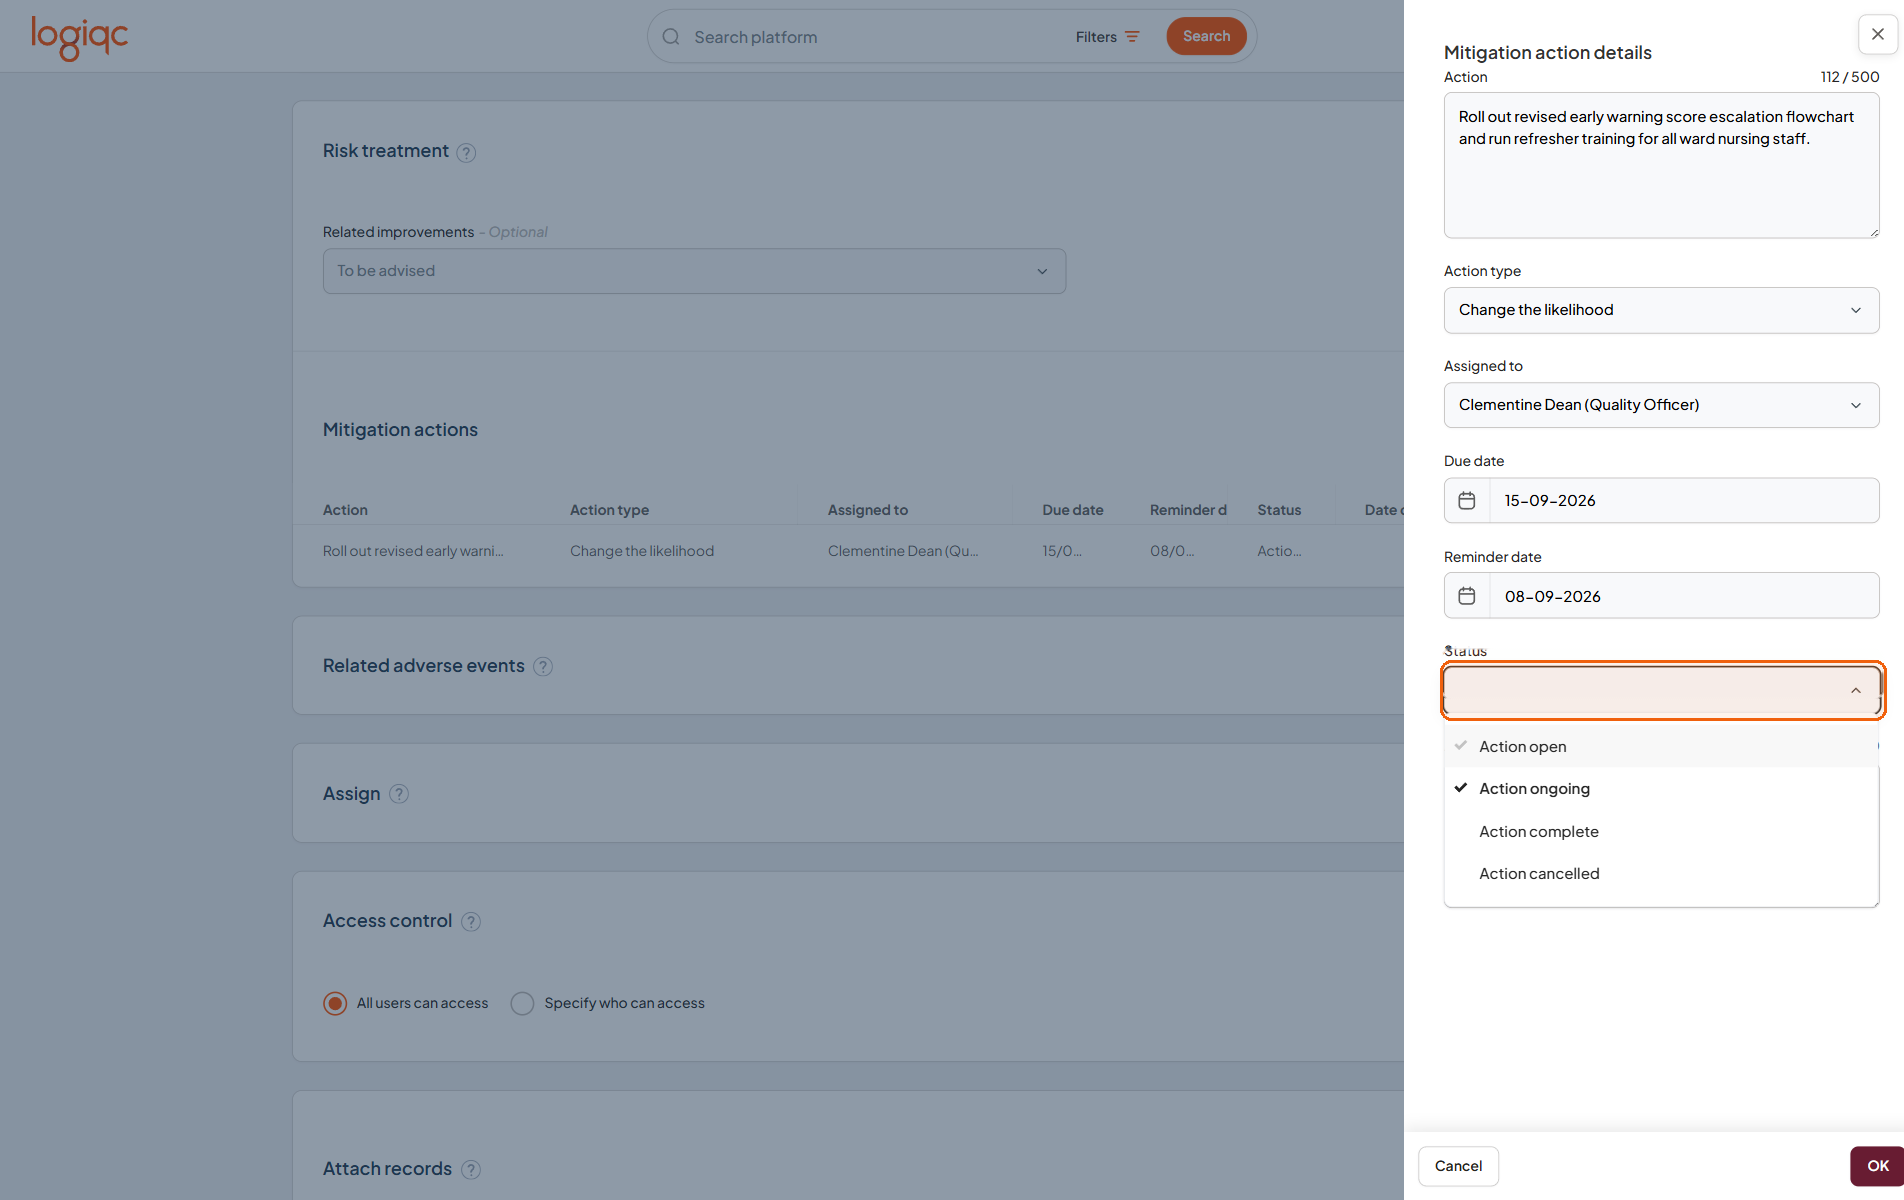Show help icon next to Assign
This screenshot has height=1200, width=1904.
[x=399, y=794]
